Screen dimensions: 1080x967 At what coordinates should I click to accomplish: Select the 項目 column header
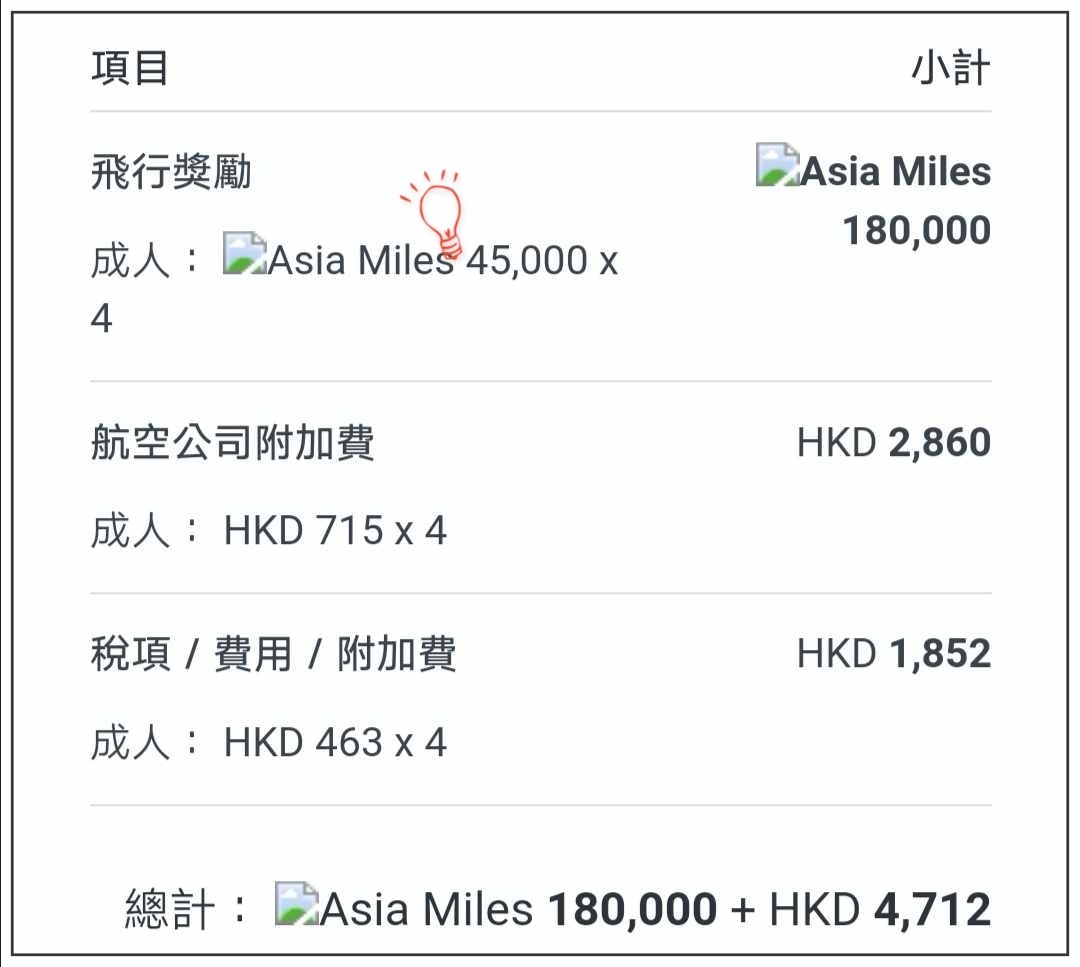(x=130, y=68)
